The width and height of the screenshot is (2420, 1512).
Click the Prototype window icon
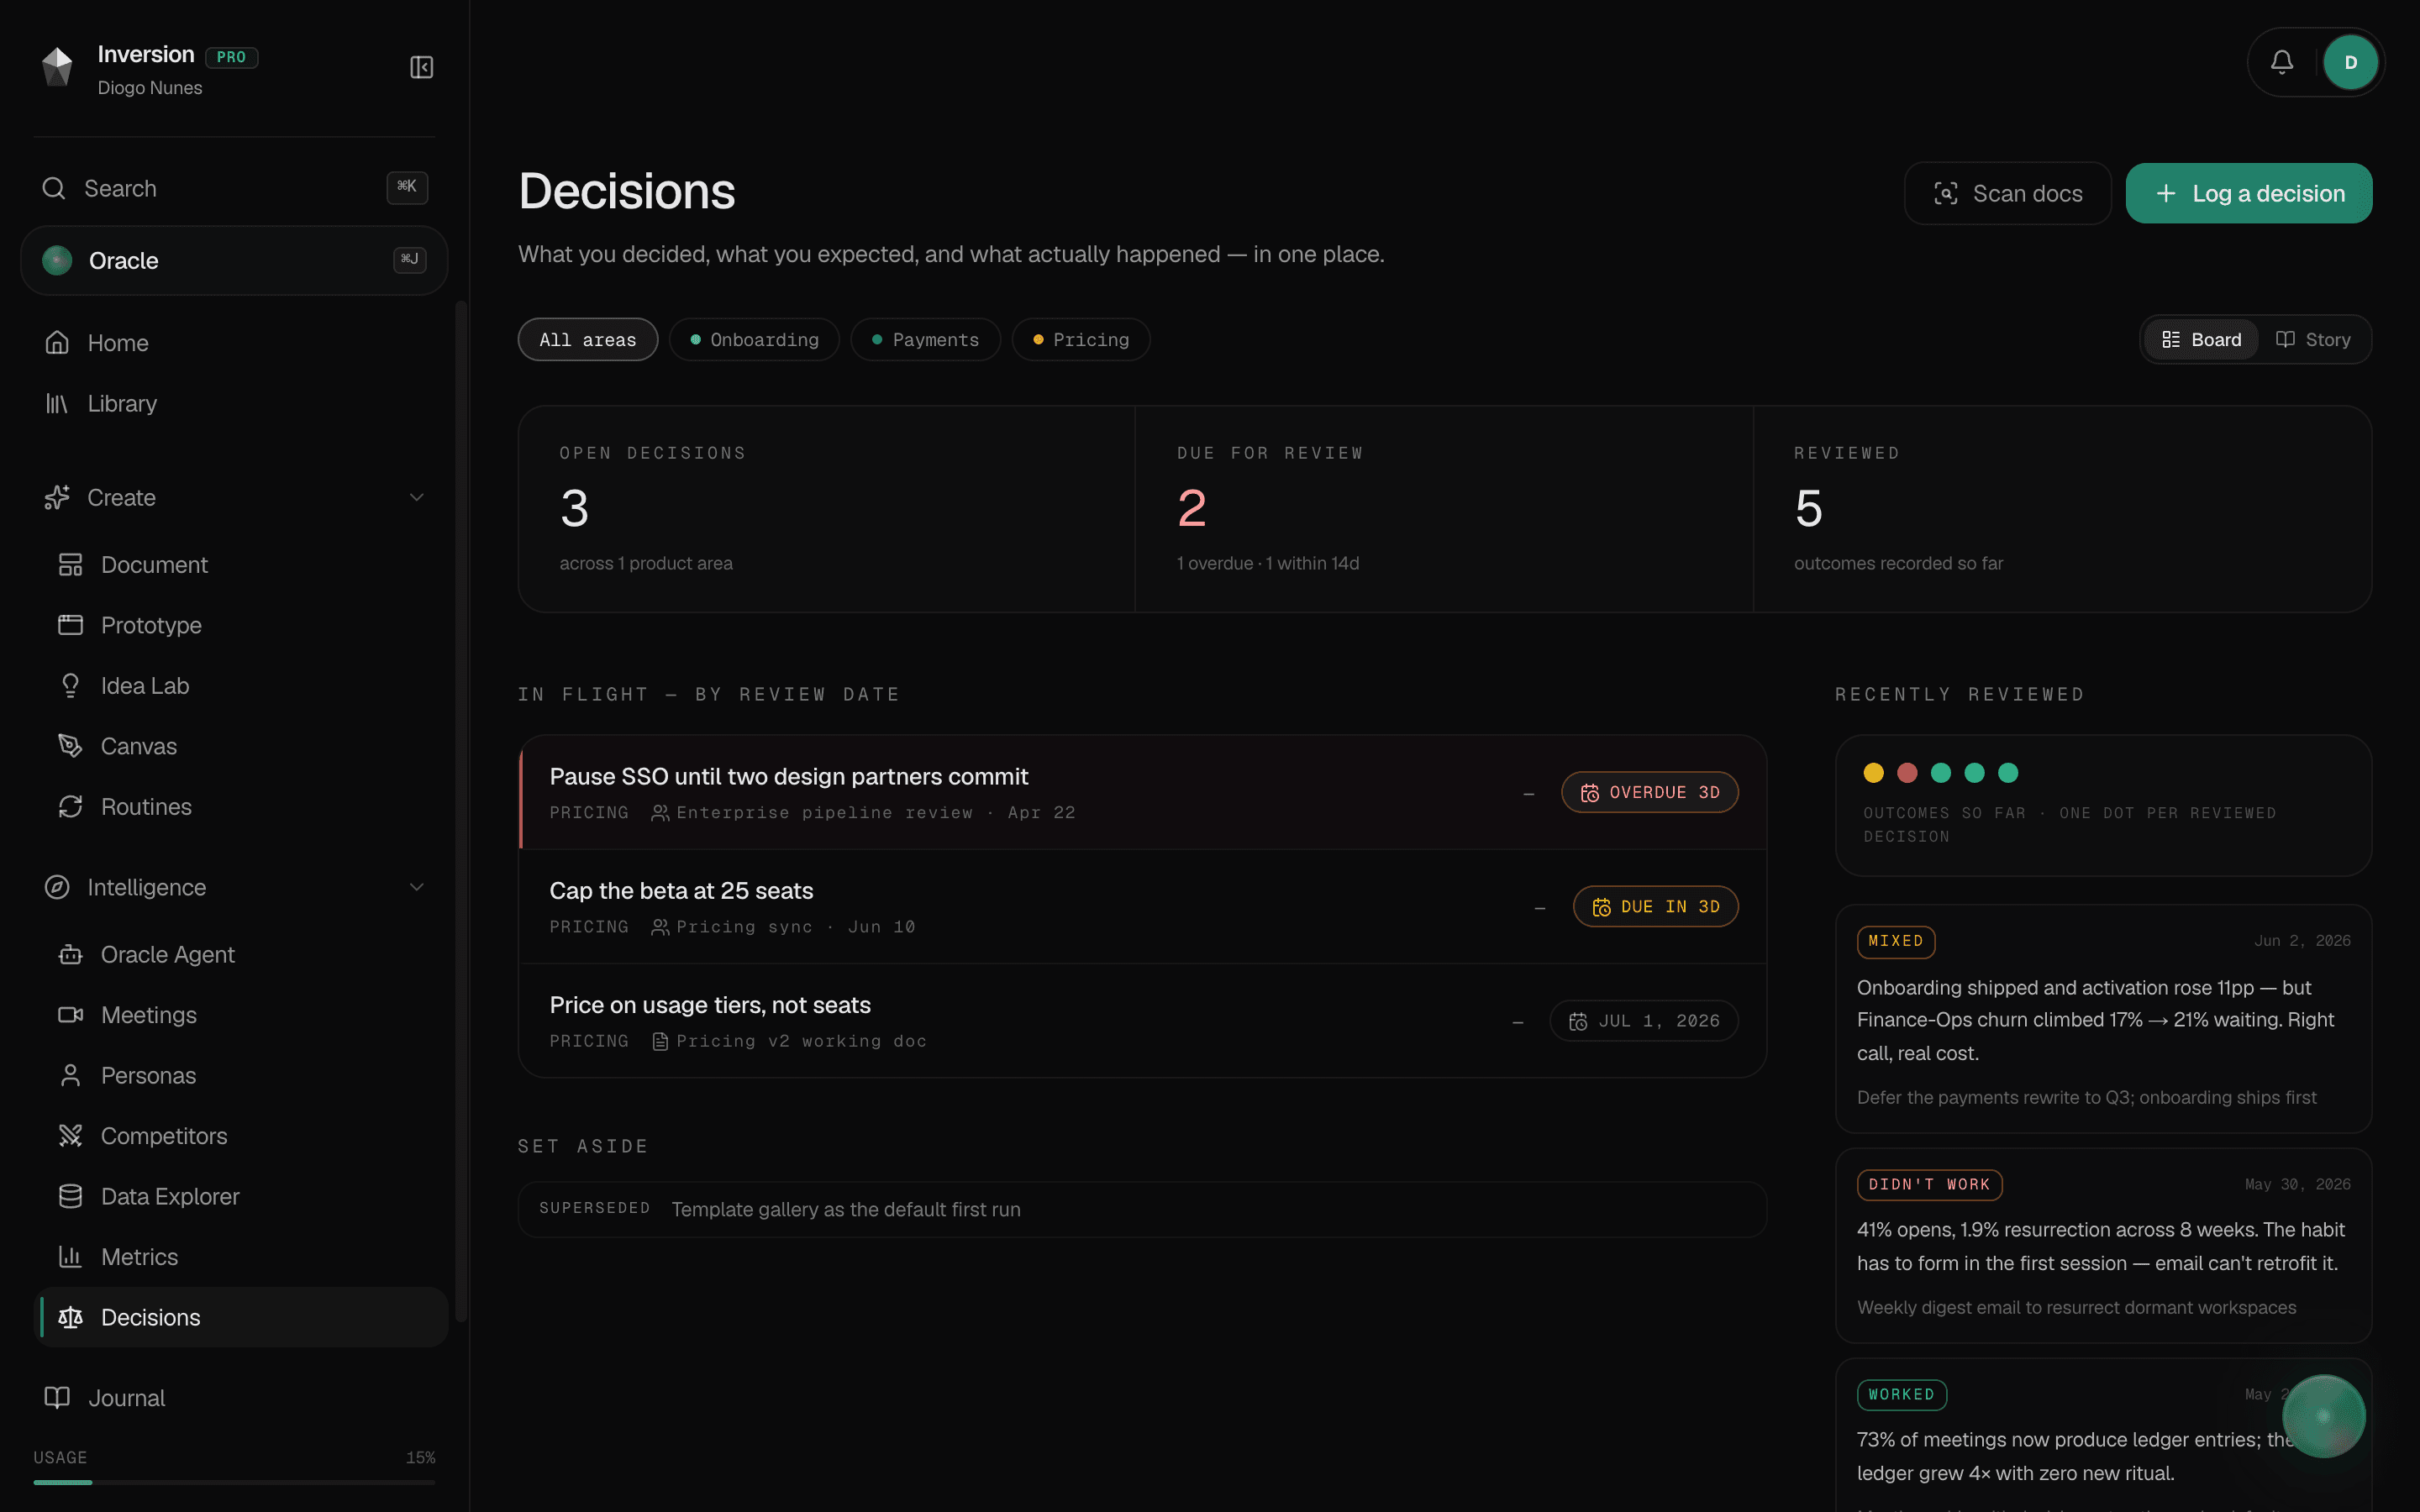click(70, 625)
